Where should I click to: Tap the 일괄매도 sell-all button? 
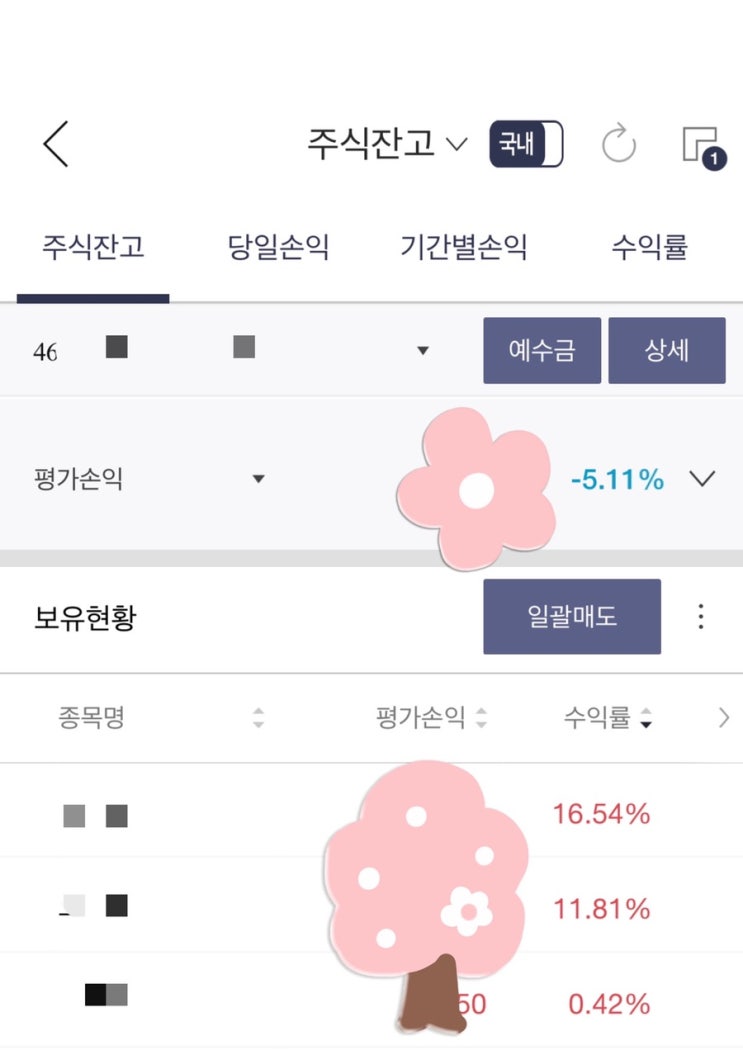pyautogui.click(x=572, y=616)
